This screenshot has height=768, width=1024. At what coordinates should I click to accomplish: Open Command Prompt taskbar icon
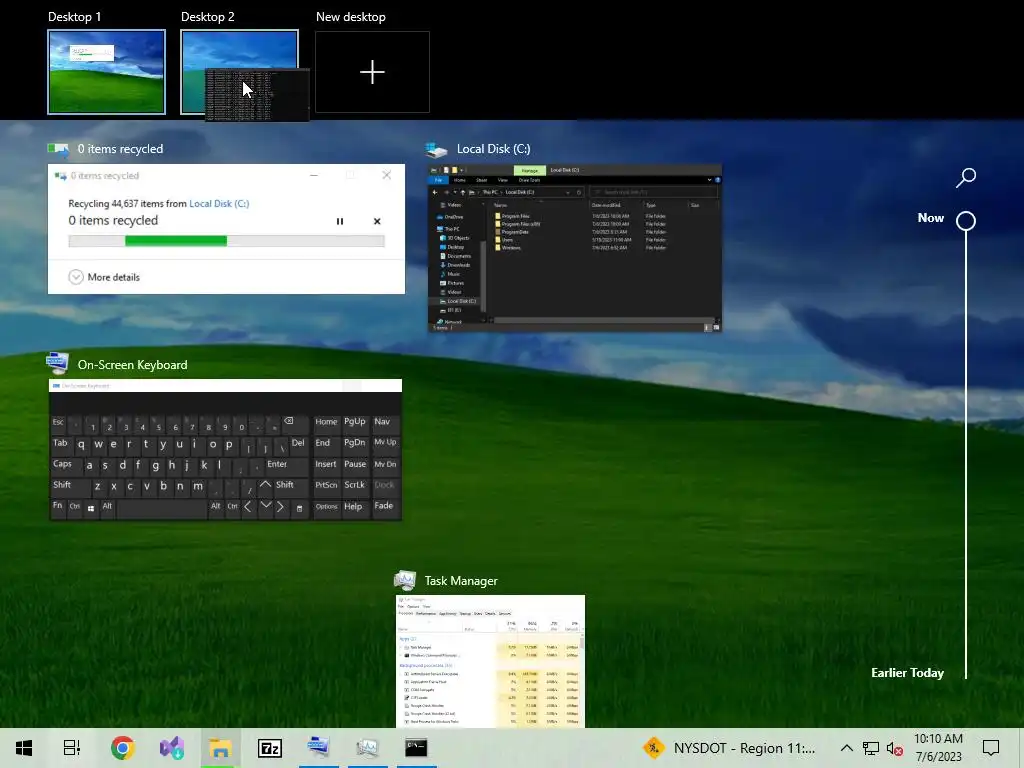pyautogui.click(x=416, y=747)
